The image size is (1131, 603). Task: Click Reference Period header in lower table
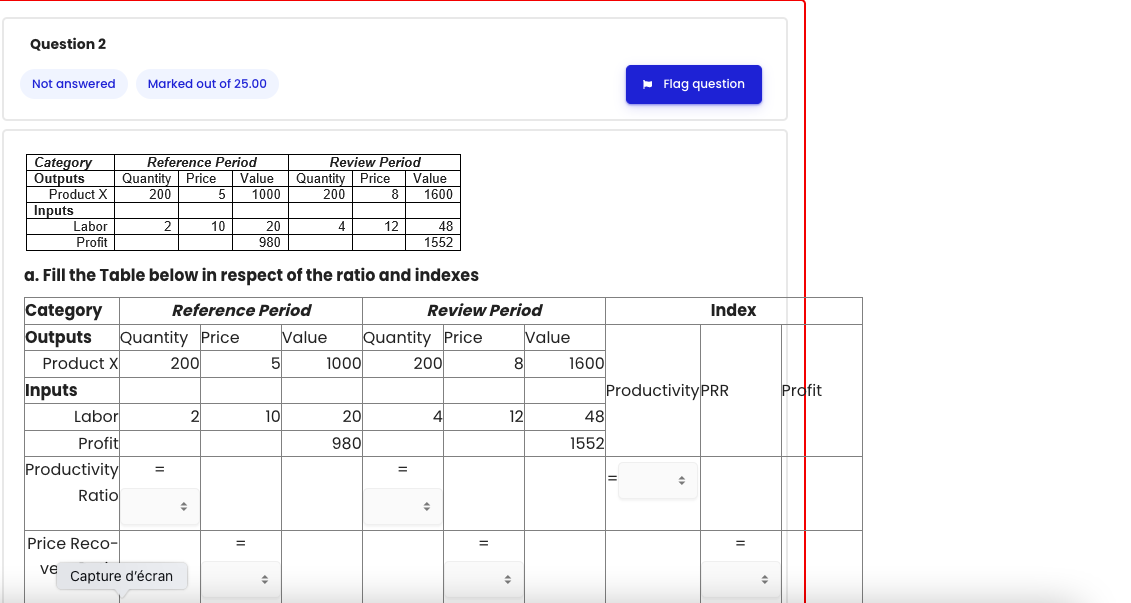coord(241,310)
